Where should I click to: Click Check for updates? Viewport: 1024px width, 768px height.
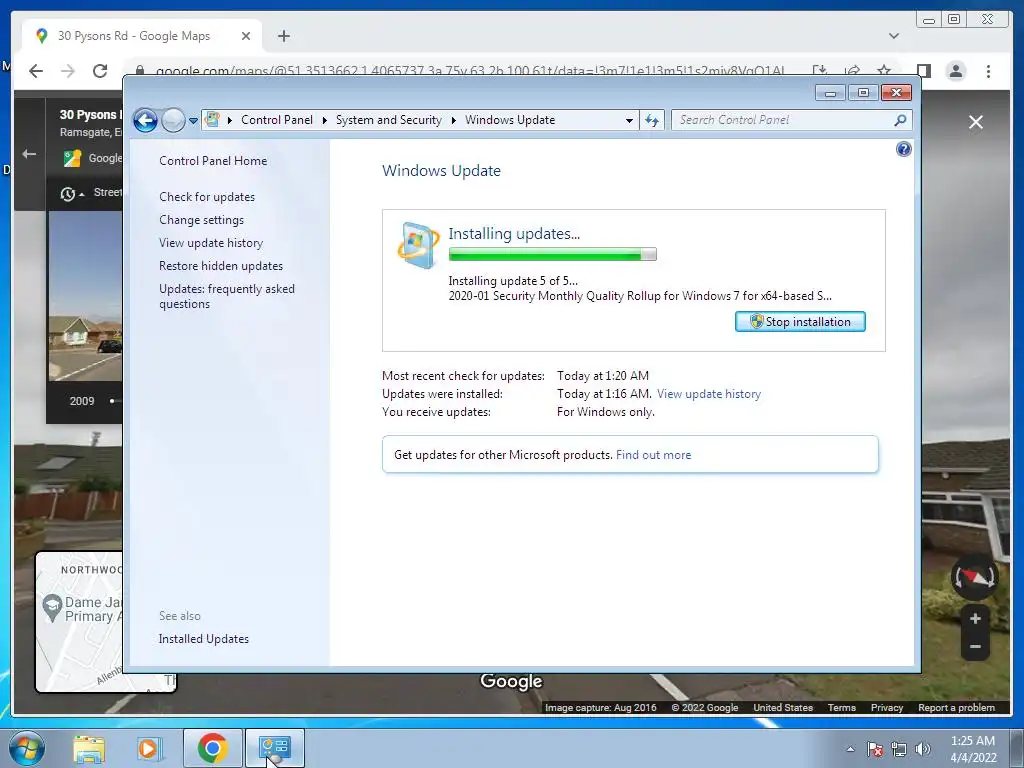tap(207, 197)
